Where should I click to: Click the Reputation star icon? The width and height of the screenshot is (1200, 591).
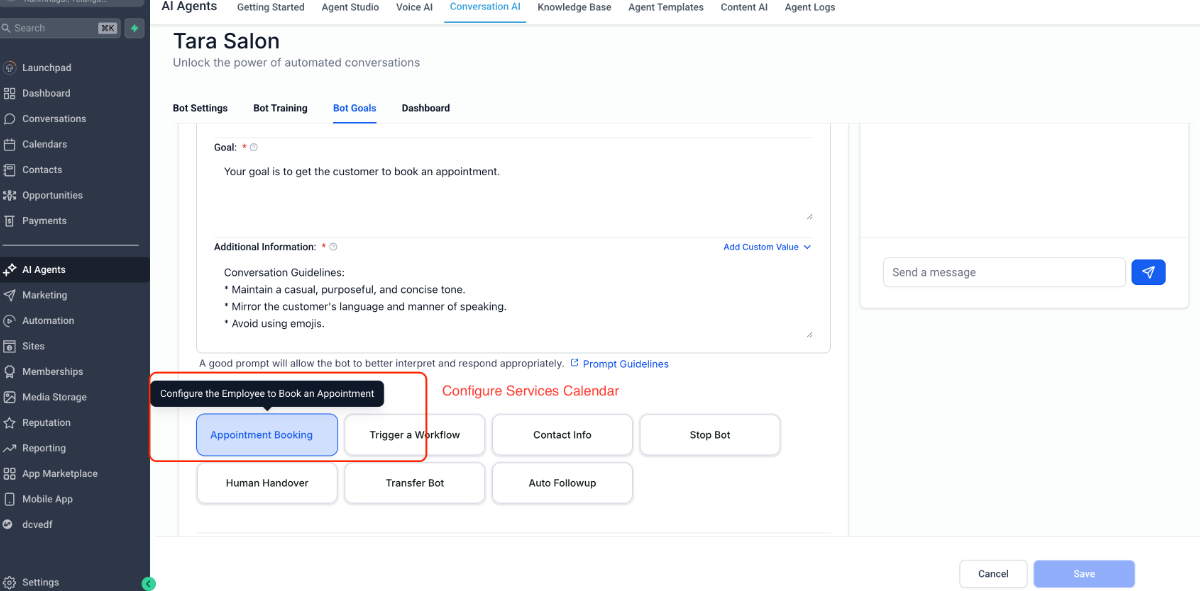9,423
